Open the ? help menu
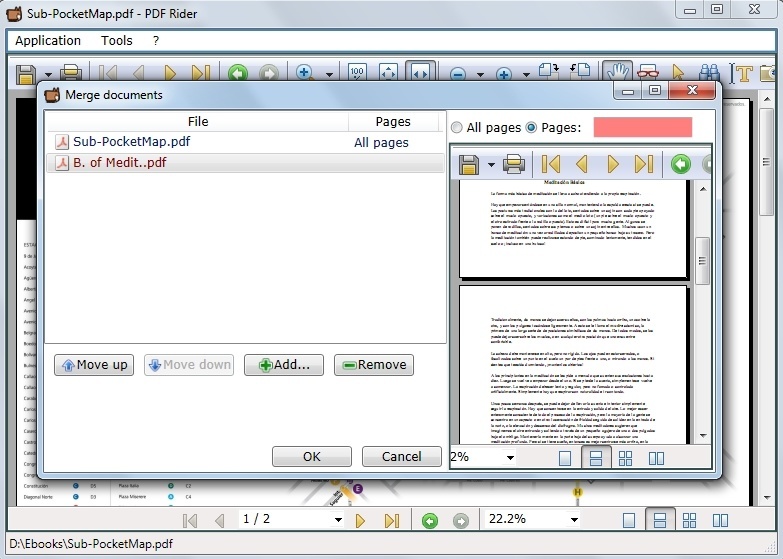783x559 pixels. pyautogui.click(x=156, y=40)
